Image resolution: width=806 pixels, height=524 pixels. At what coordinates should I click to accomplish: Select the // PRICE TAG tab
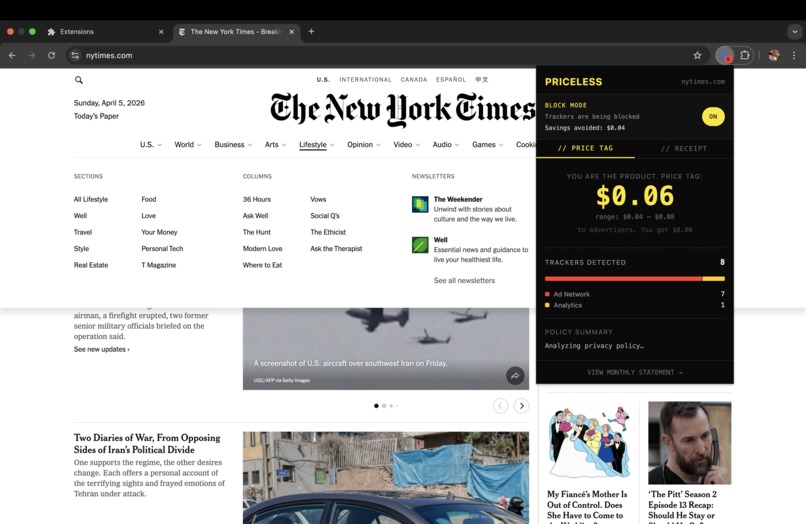(x=585, y=148)
